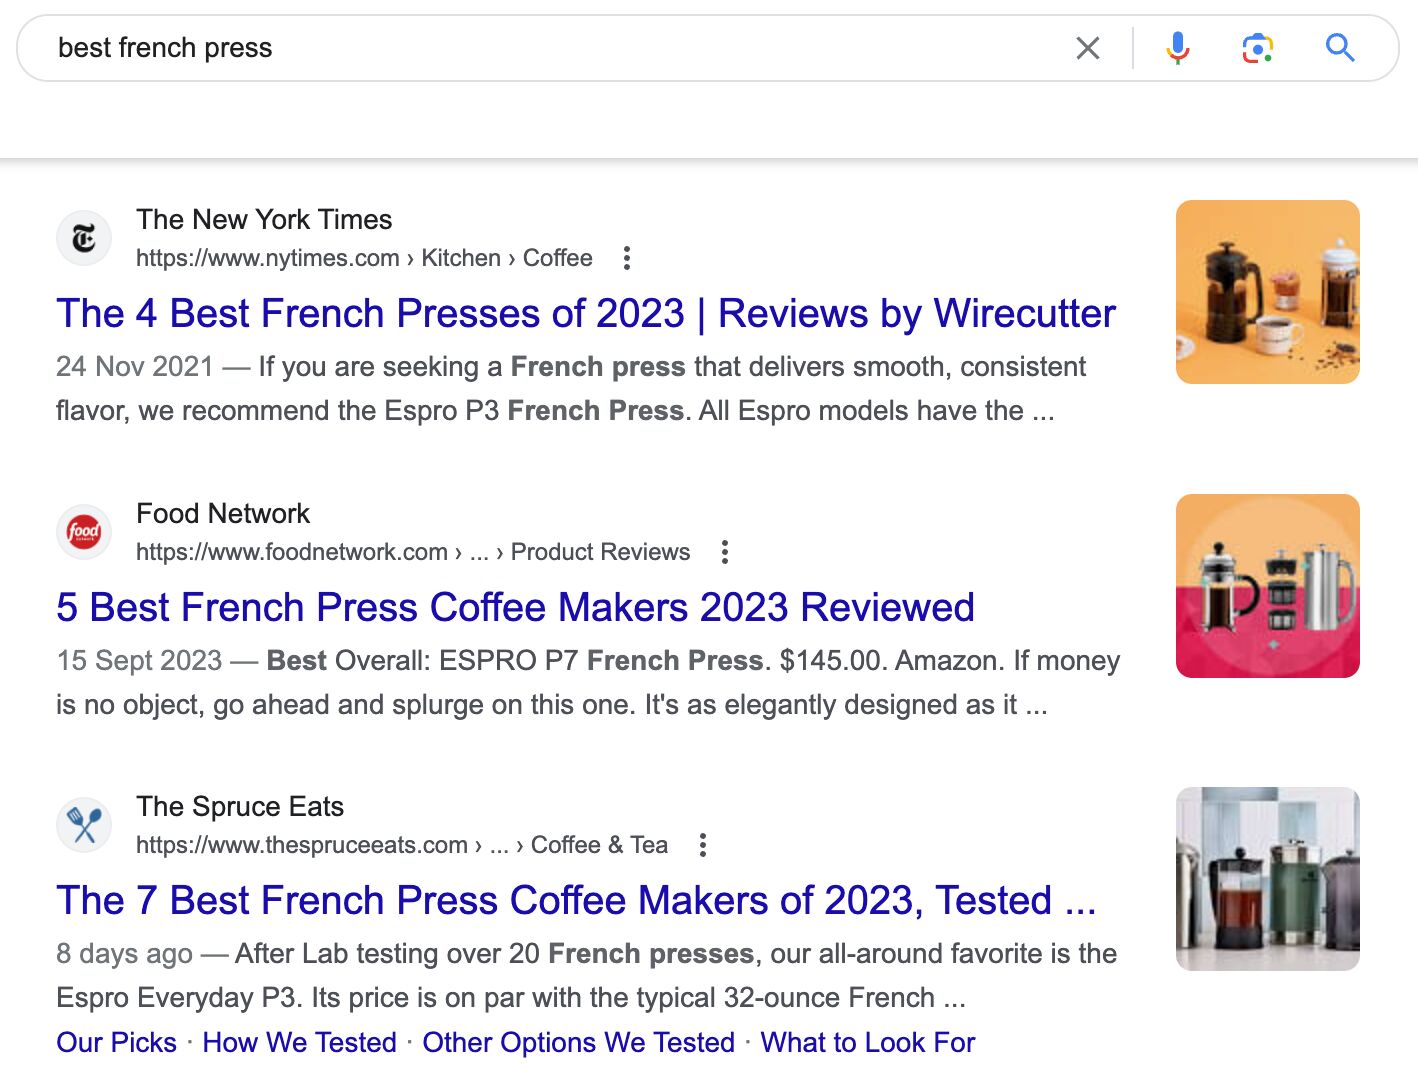
Task: Click the blue search magnifier icon
Action: tap(1340, 47)
